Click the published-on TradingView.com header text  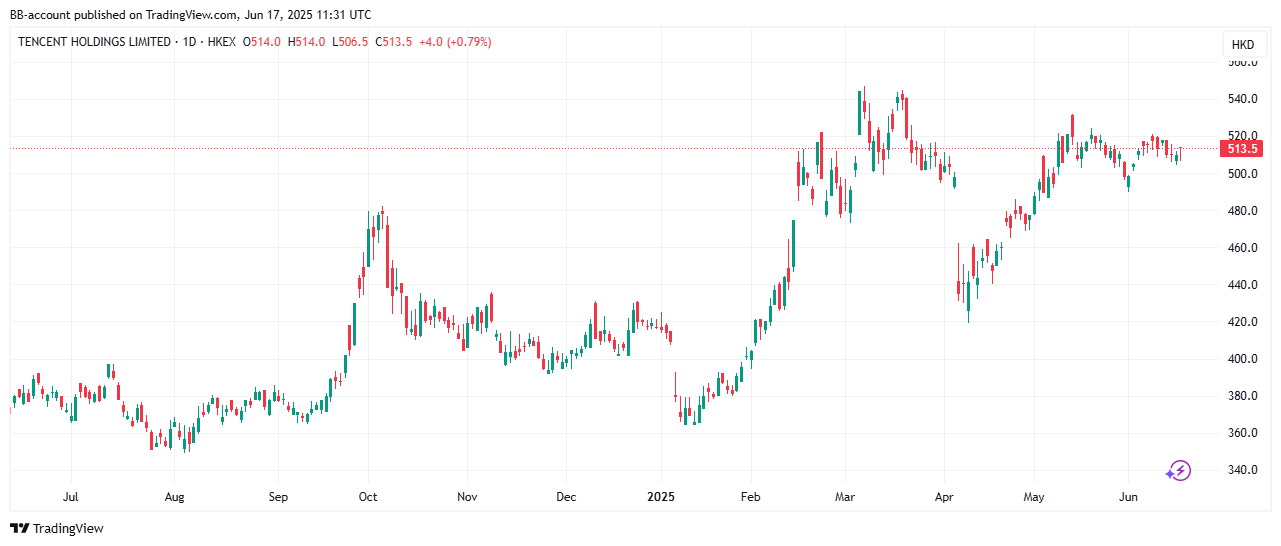(x=191, y=15)
